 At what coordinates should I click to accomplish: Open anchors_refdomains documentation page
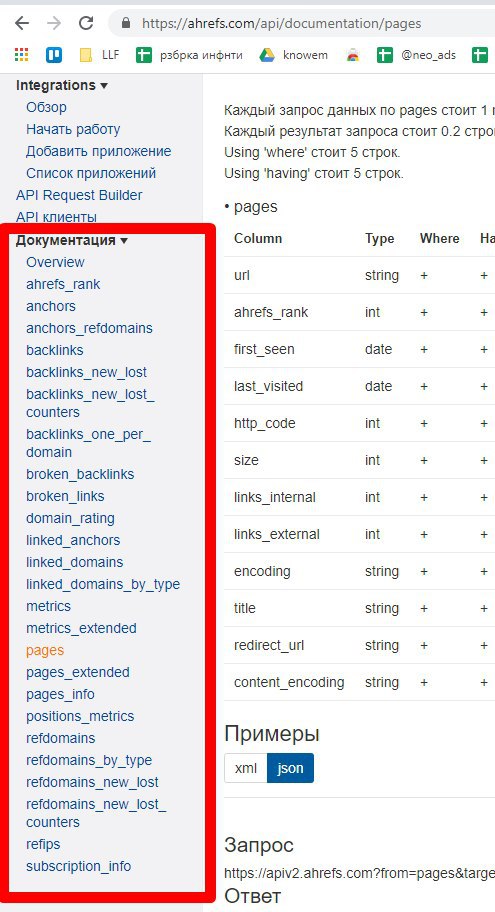click(x=90, y=328)
